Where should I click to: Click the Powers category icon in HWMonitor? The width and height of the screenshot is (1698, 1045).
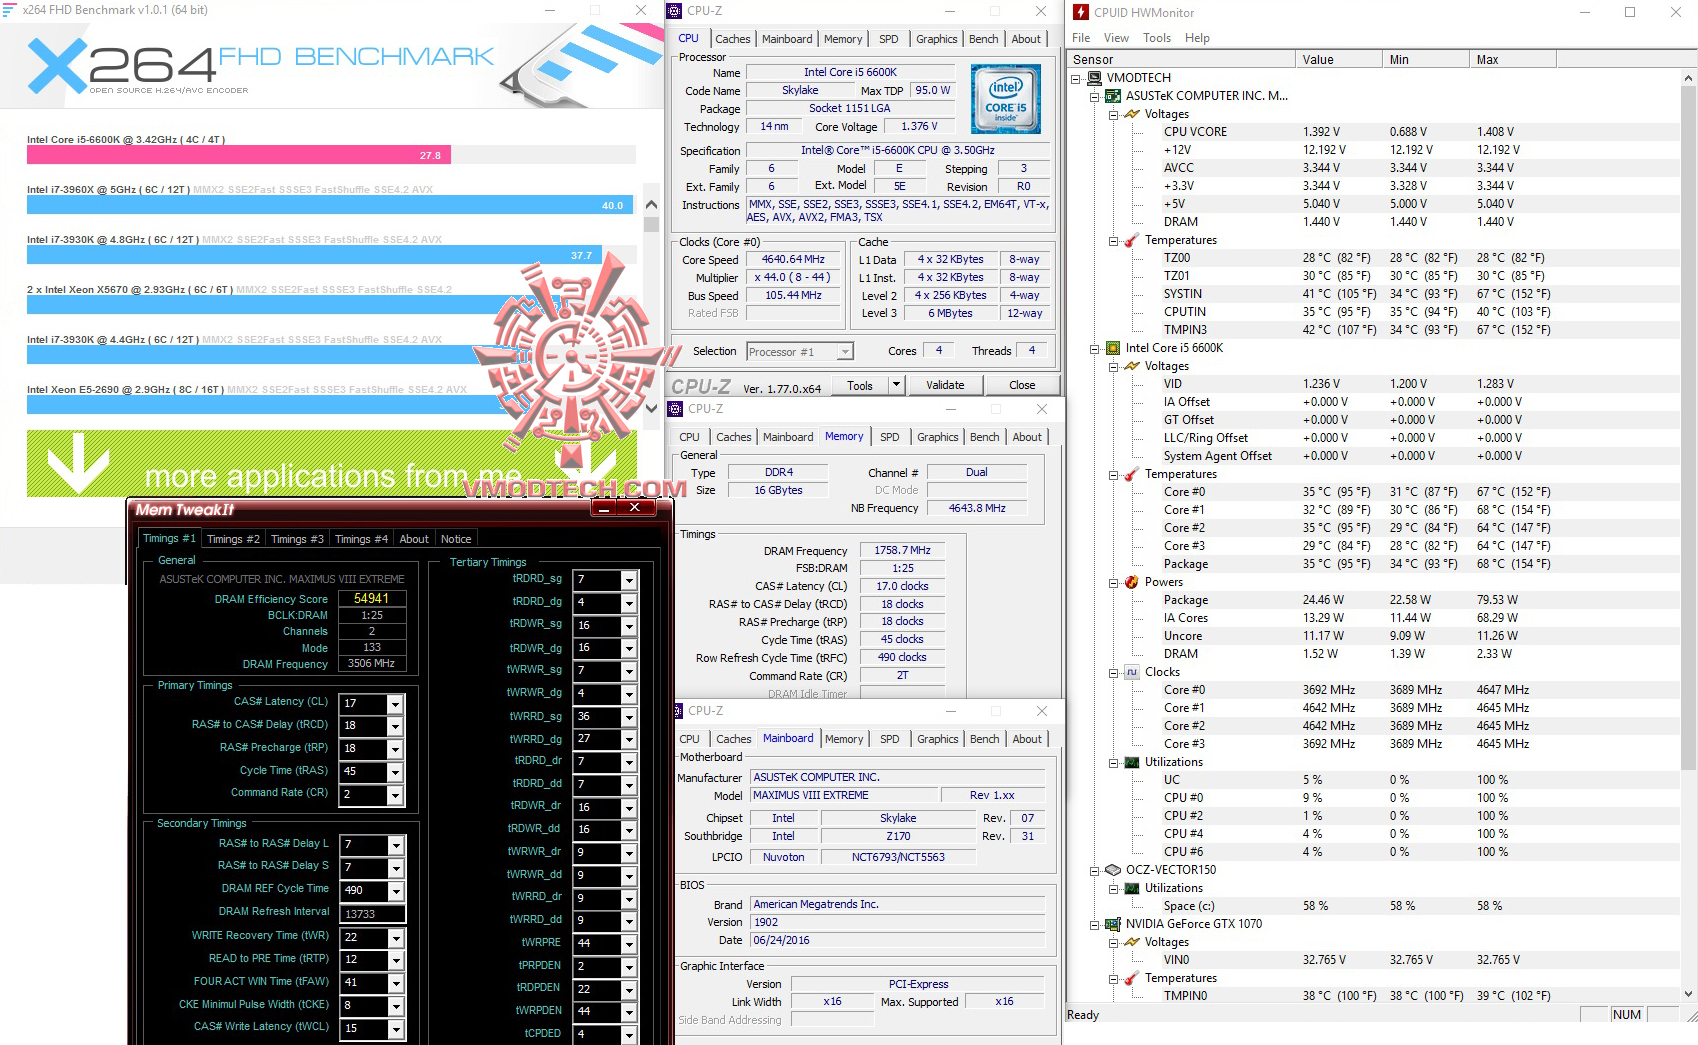tap(1131, 581)
